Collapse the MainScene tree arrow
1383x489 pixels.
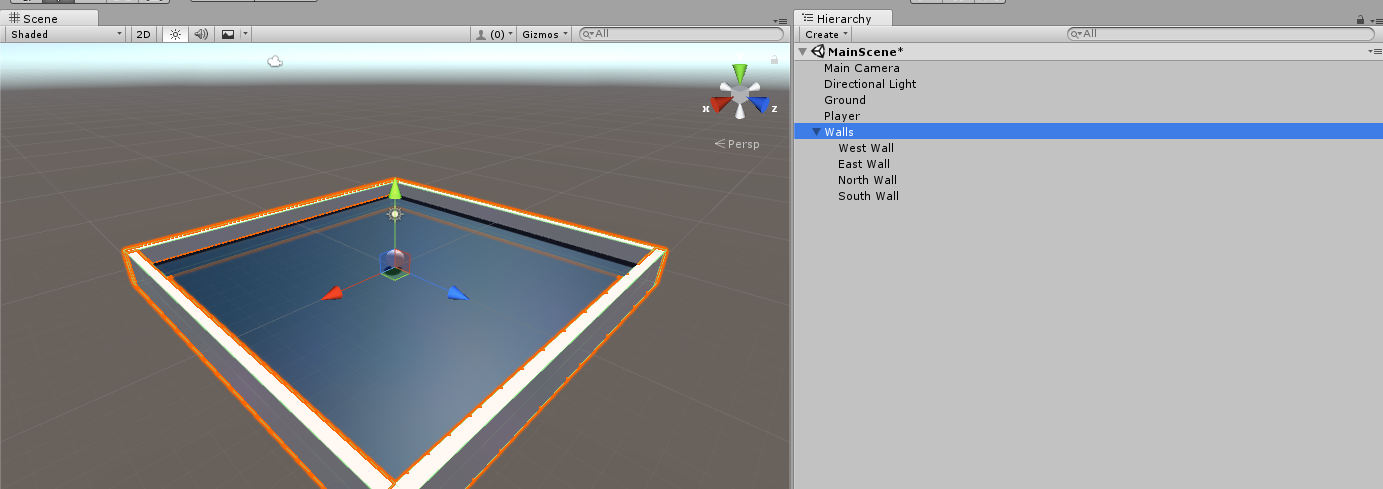(x=802, y=52)
